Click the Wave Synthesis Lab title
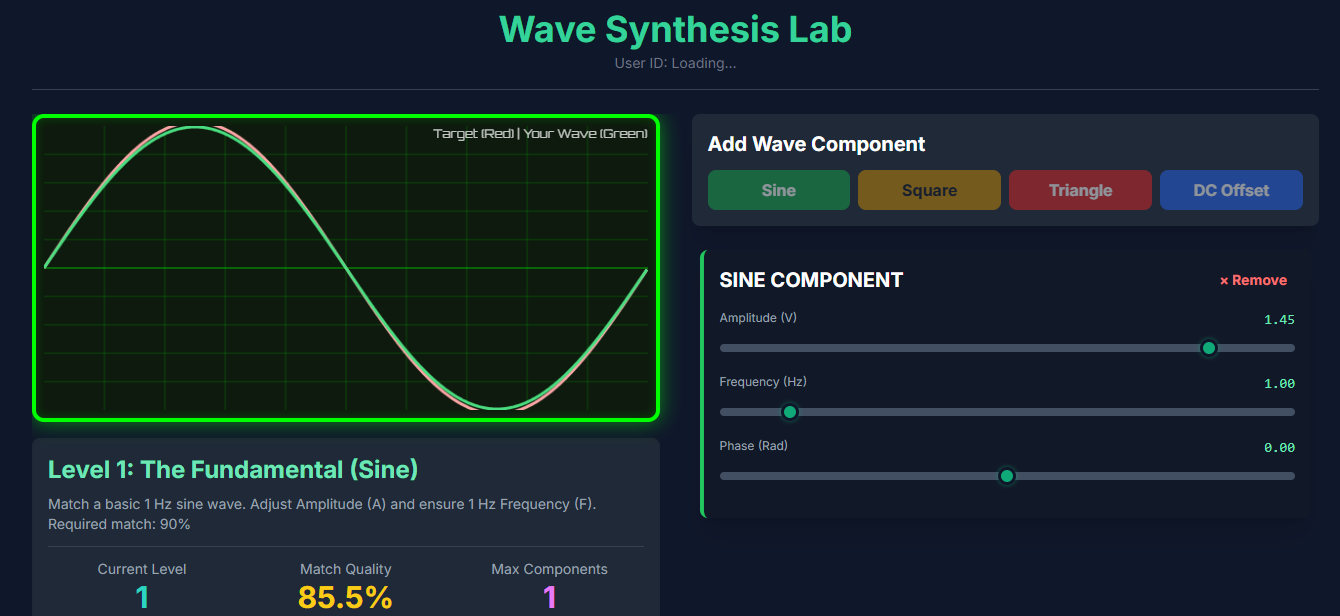 (675, 29)
